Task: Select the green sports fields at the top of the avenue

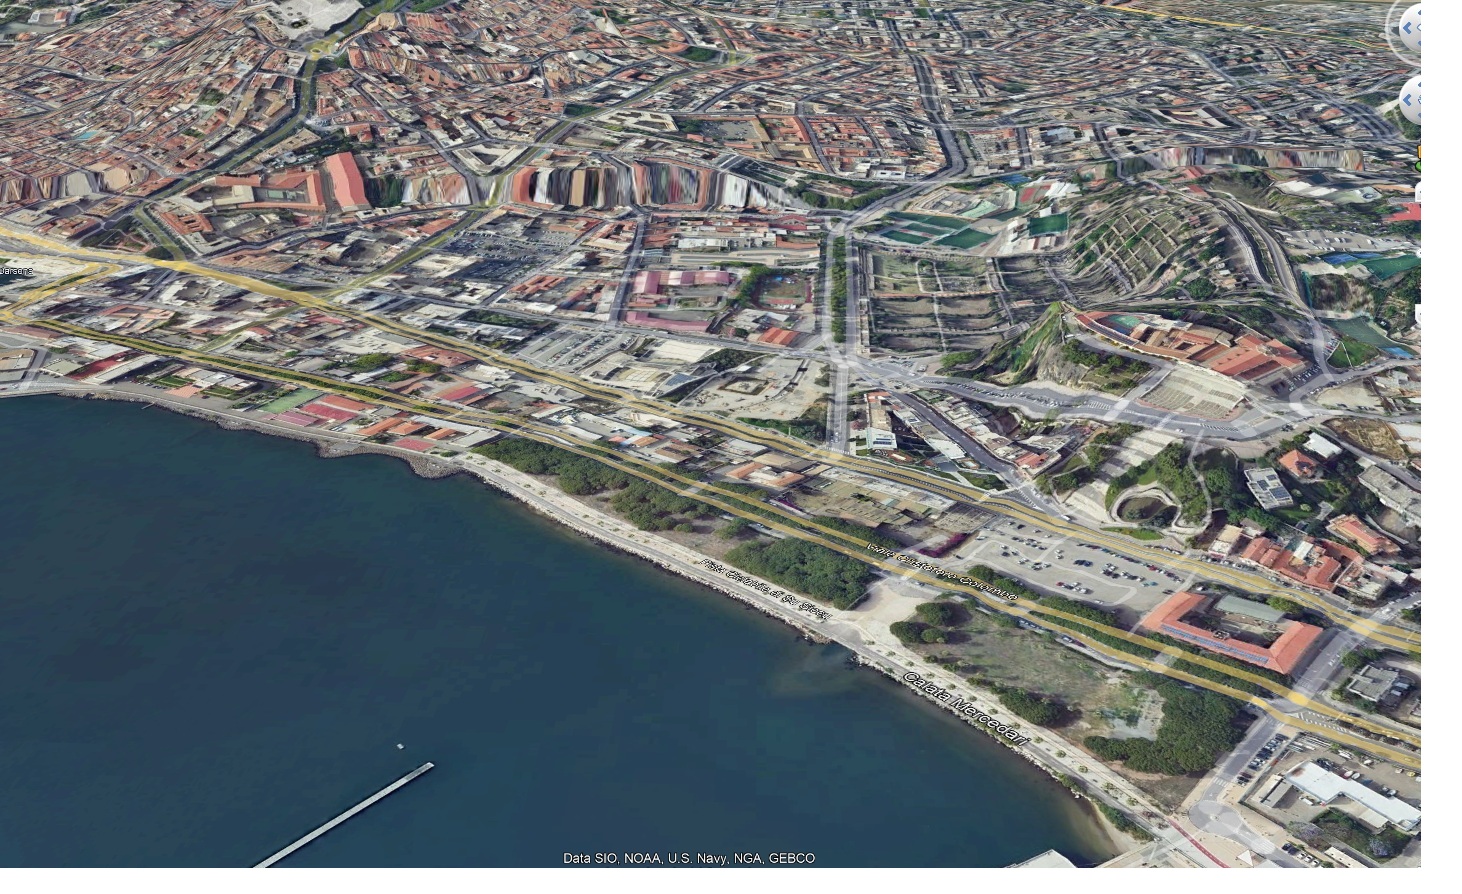Action: tap(935, 230)
